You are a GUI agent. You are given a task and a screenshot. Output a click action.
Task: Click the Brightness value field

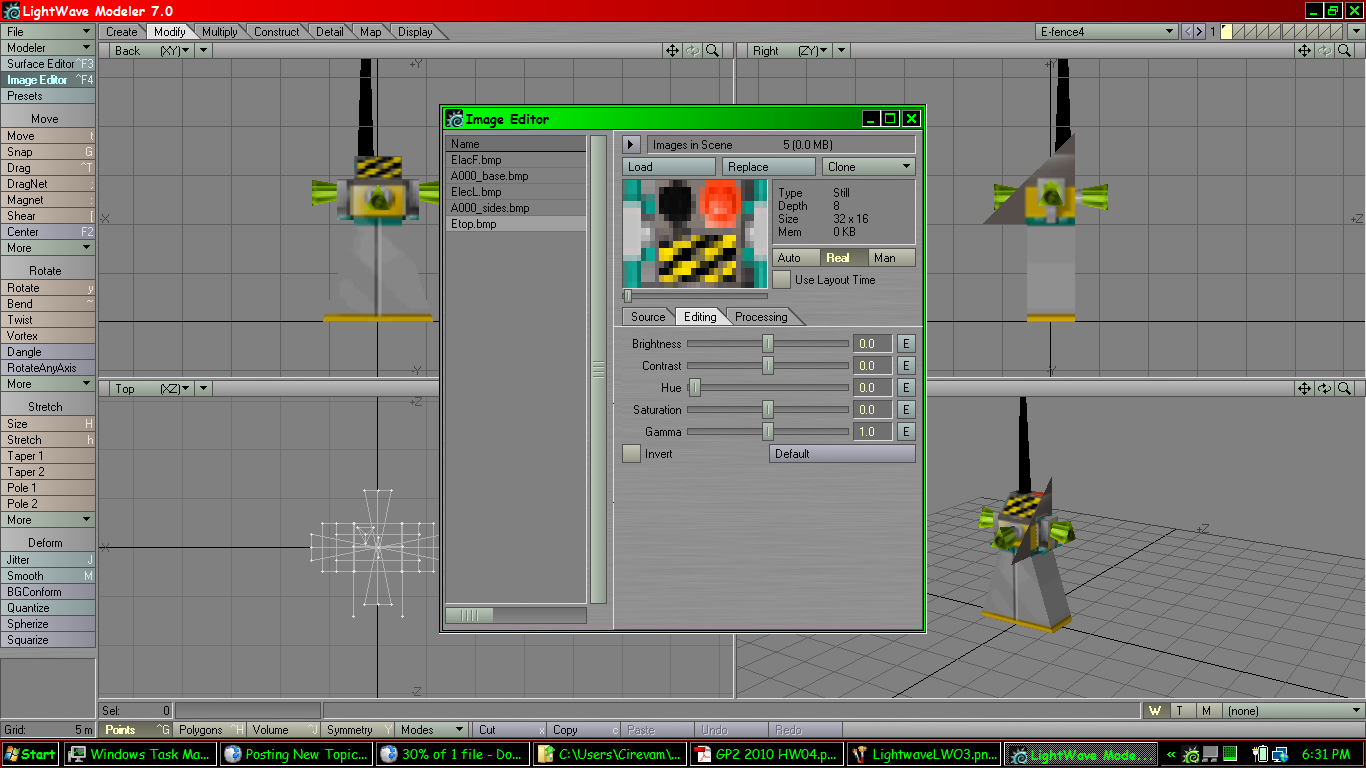click(872, 344)
